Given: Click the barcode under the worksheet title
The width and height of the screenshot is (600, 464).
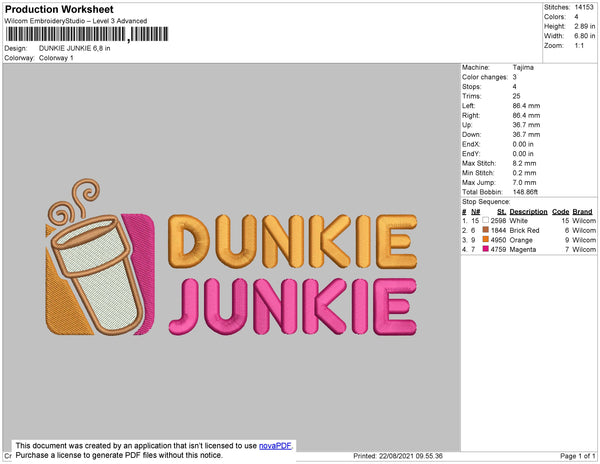Looking at the screenshot, I should coord(87,34).
